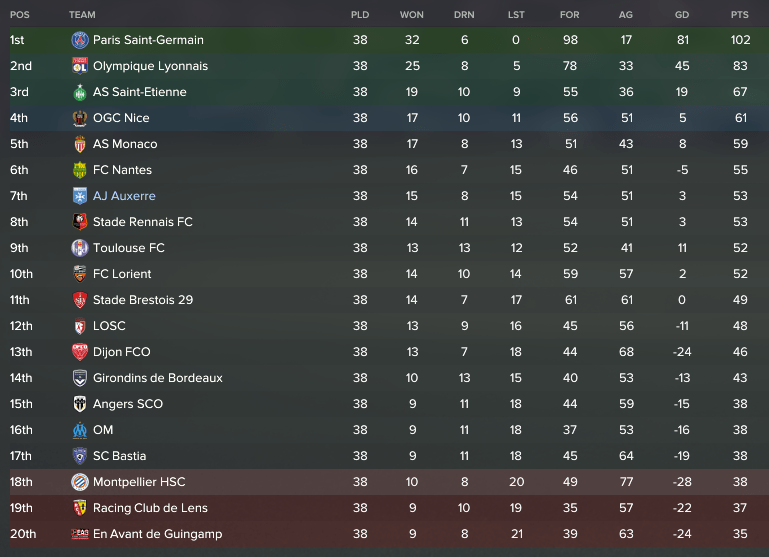This screenshot has width=769, height=557.
Task: Click the Paris Saint-Germain club crest
Action: click(80, 40)
